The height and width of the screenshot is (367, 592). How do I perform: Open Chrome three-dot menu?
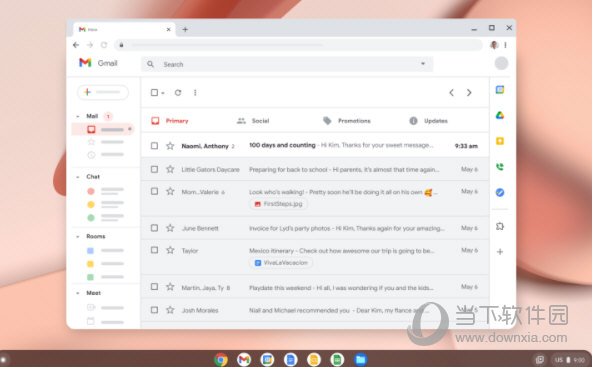coord(505,45)
